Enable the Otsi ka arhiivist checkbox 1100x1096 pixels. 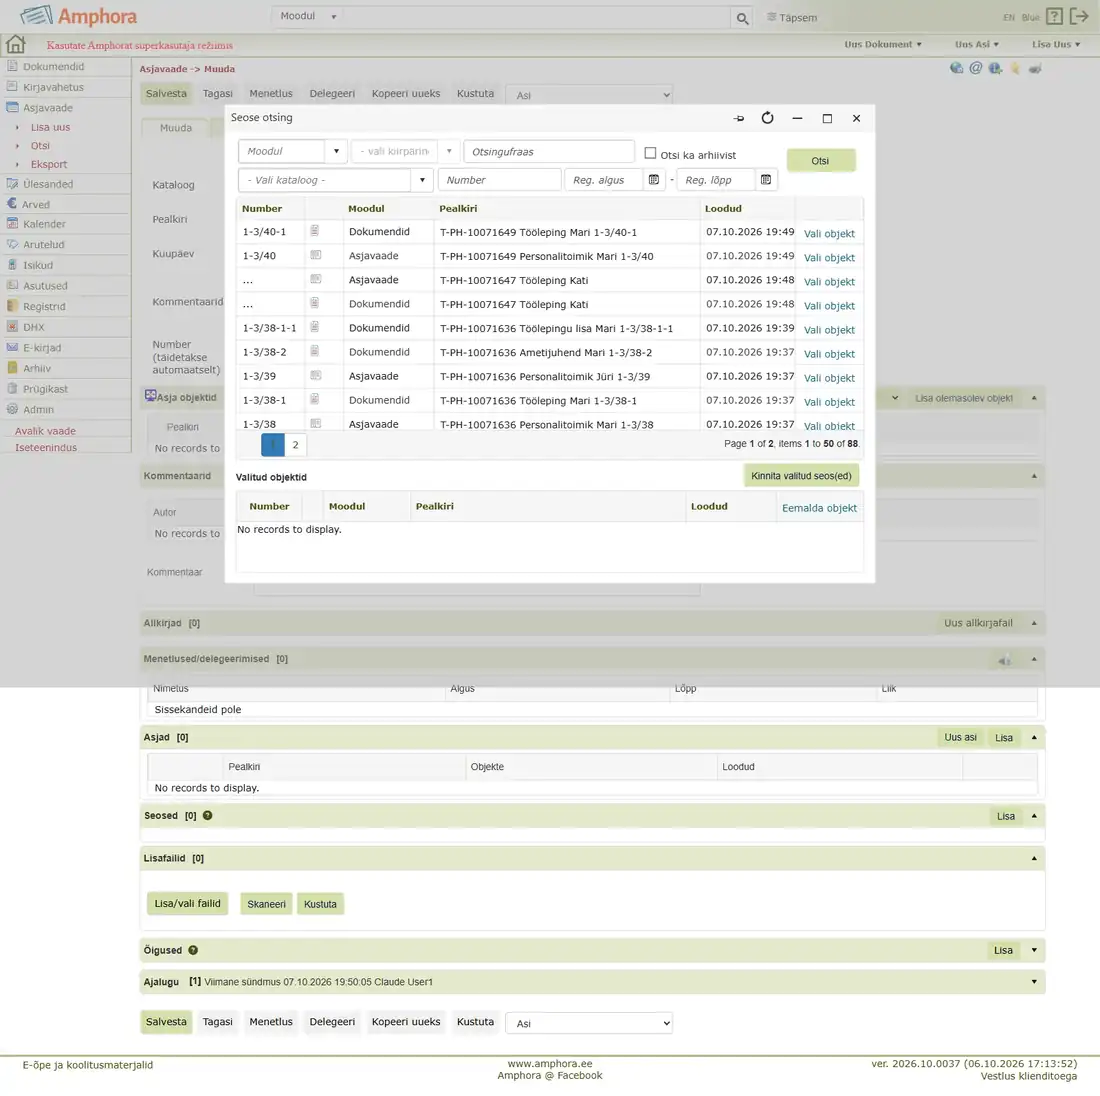[650, 153]
